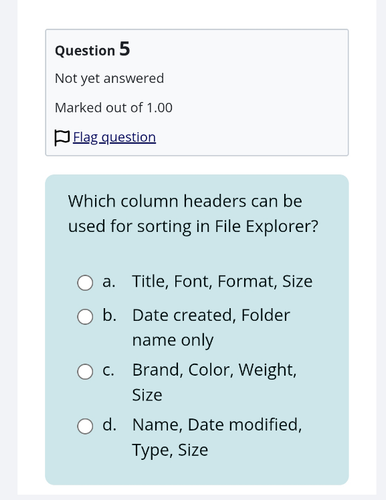
Task: Click the letter 'd.' option label
Action: click(110, 425)
